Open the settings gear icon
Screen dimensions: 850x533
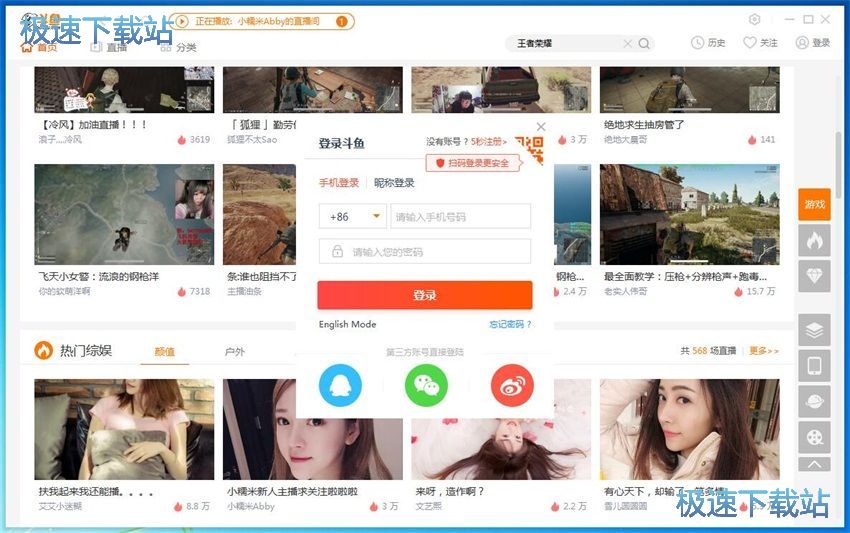754,20
